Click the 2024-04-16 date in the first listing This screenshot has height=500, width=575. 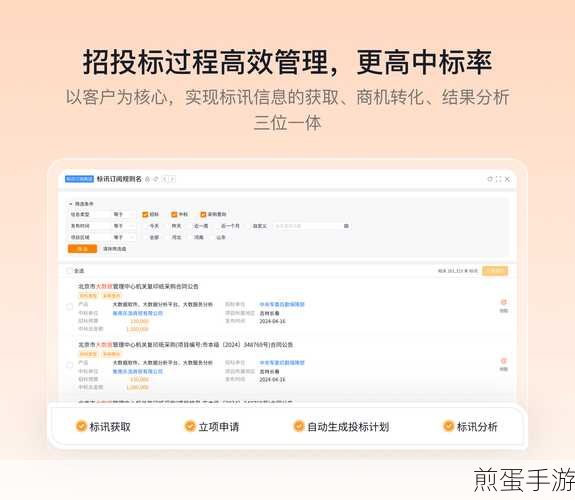(x=272, y=321)
